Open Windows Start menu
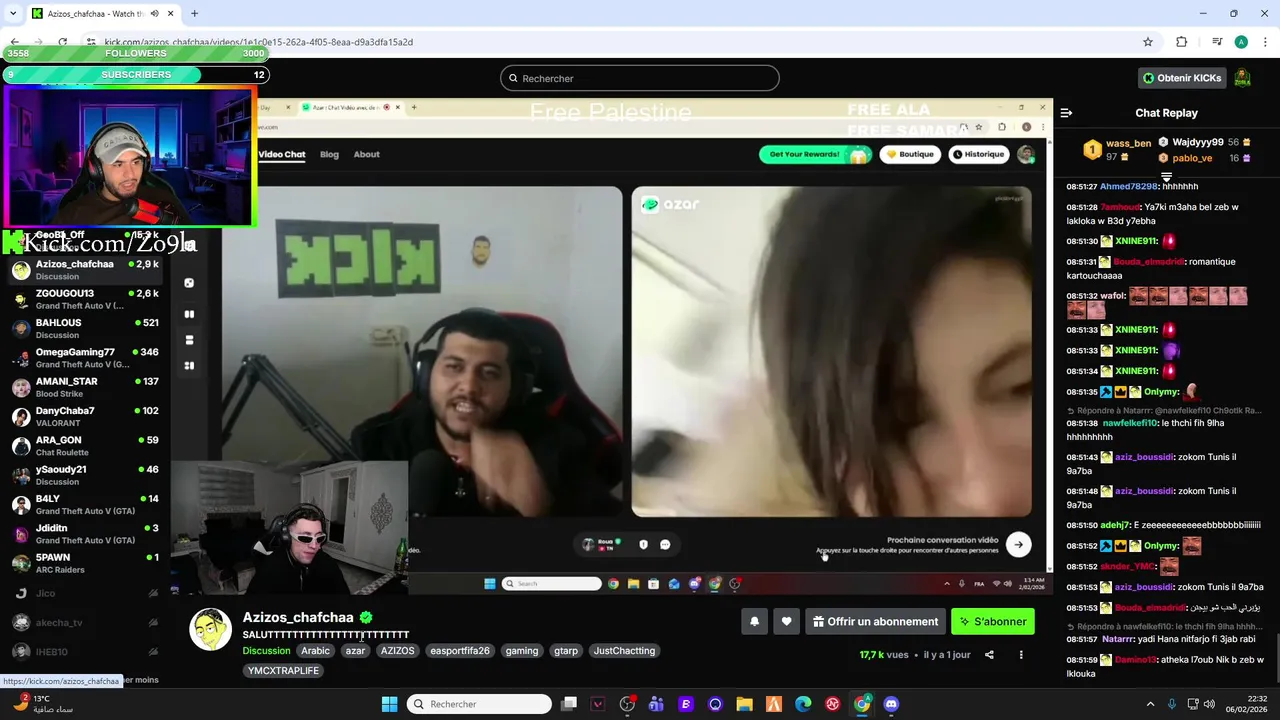Viewport: 1280px width, 720px height. 389,704
